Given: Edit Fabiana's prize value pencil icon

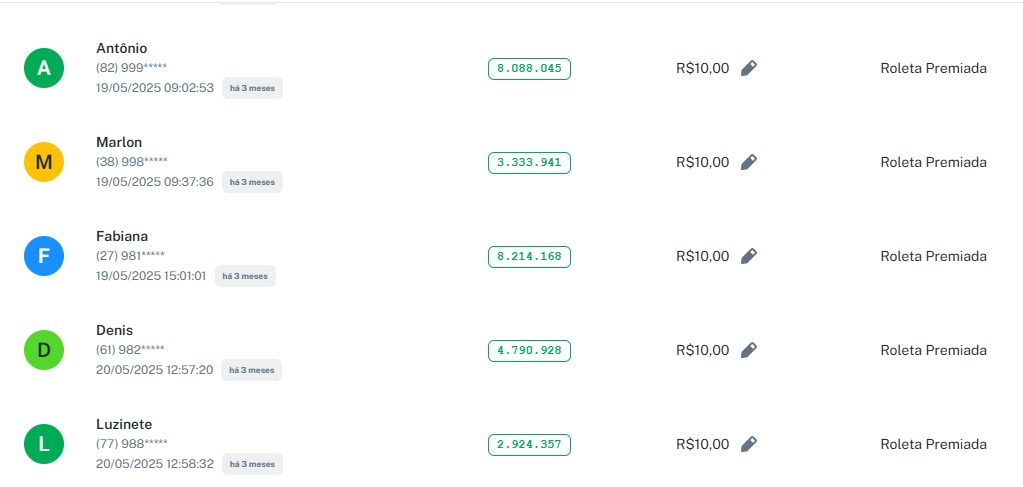Looking at the screenshot, I should tap(749, 256).
